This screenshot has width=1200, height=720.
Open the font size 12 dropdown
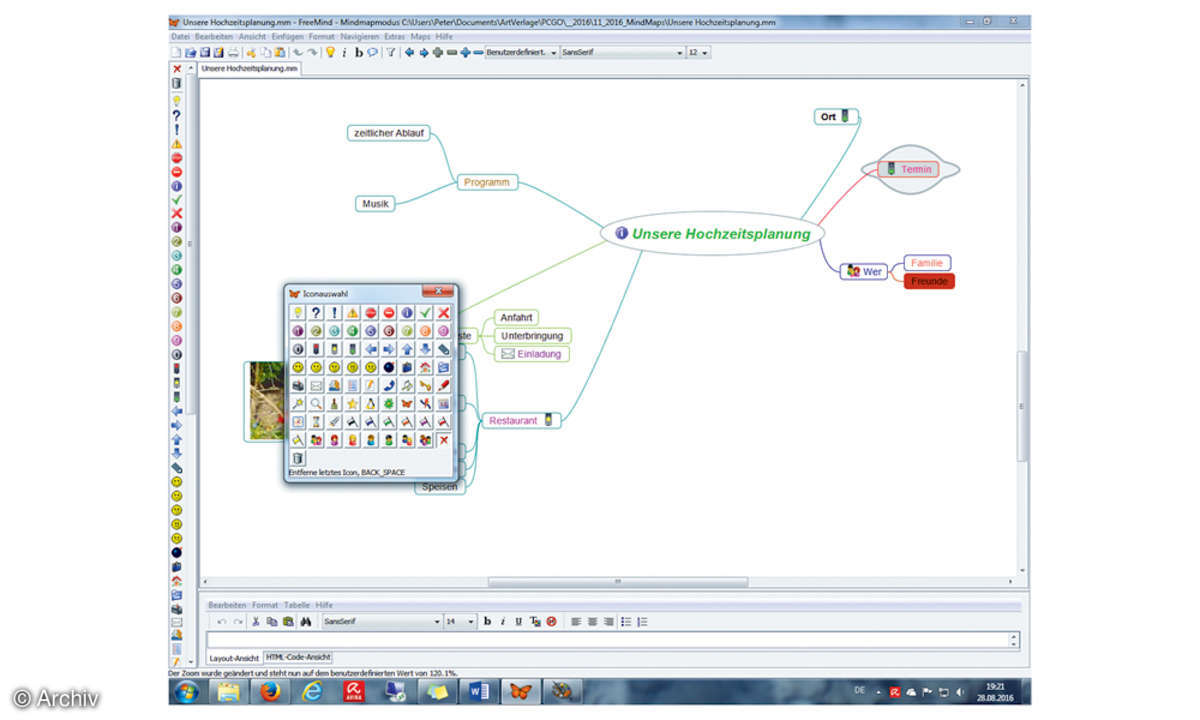tap(699, 52)
